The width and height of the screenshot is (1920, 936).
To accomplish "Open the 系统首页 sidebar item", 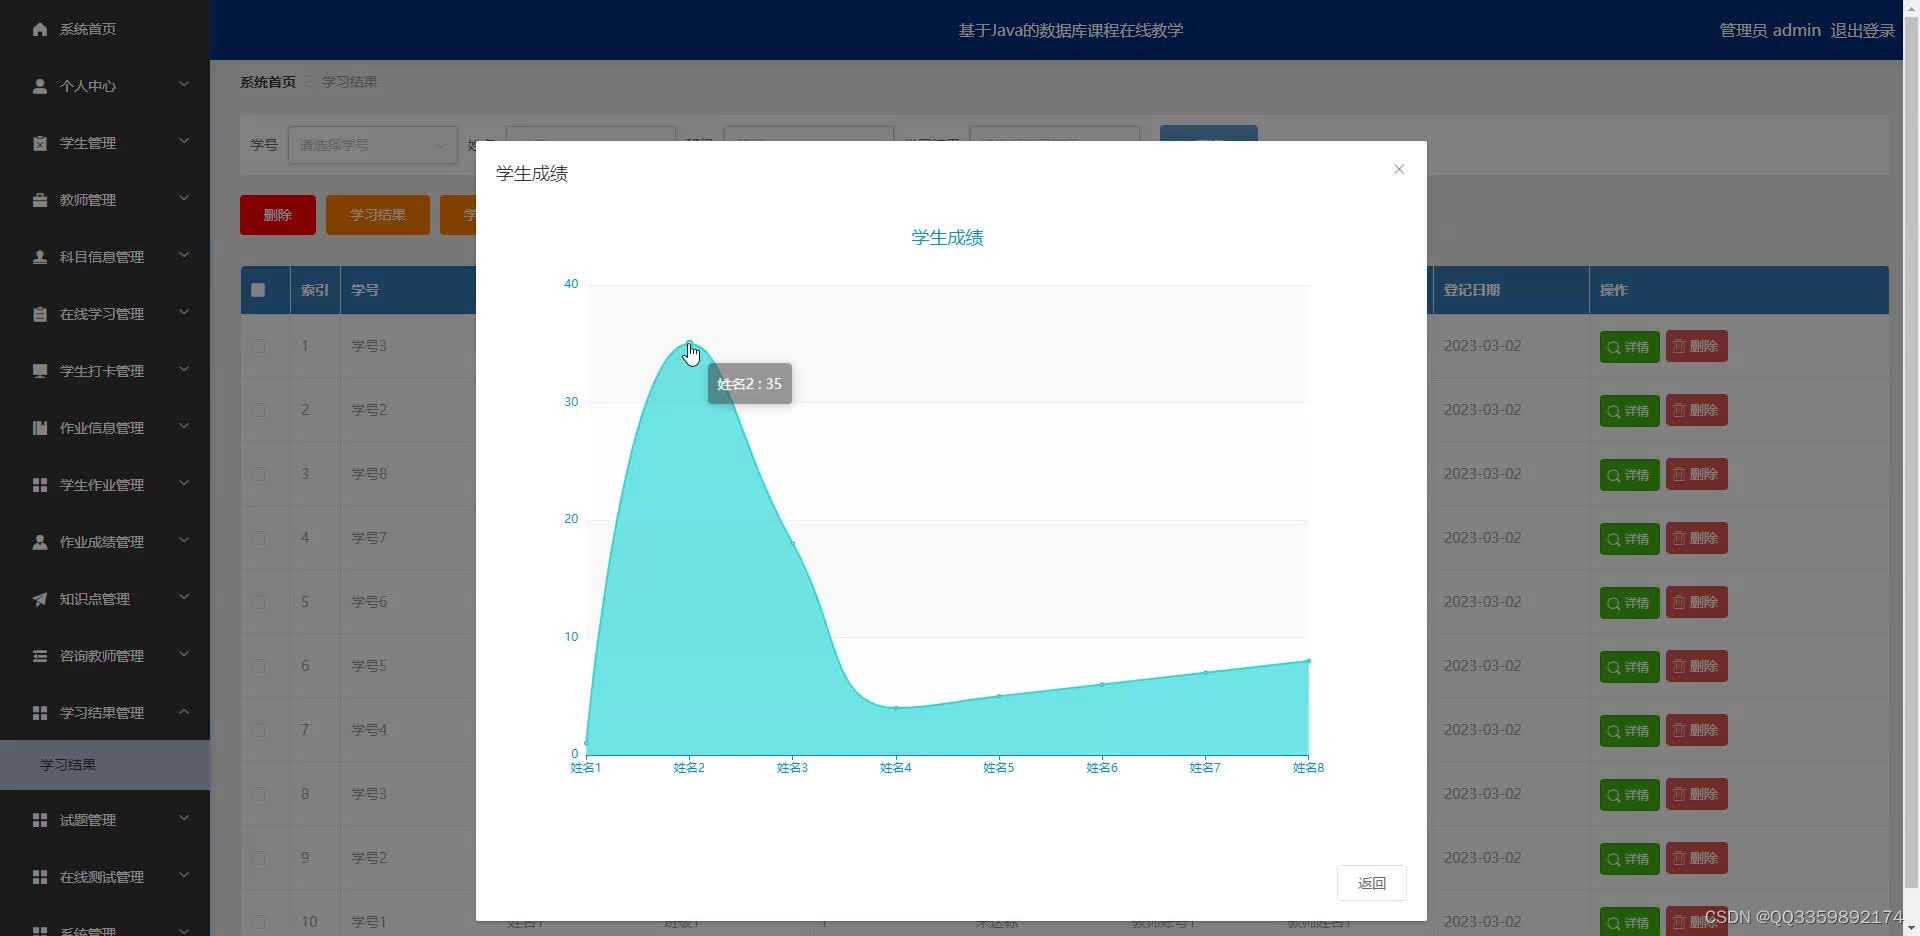I will [105, 29].
